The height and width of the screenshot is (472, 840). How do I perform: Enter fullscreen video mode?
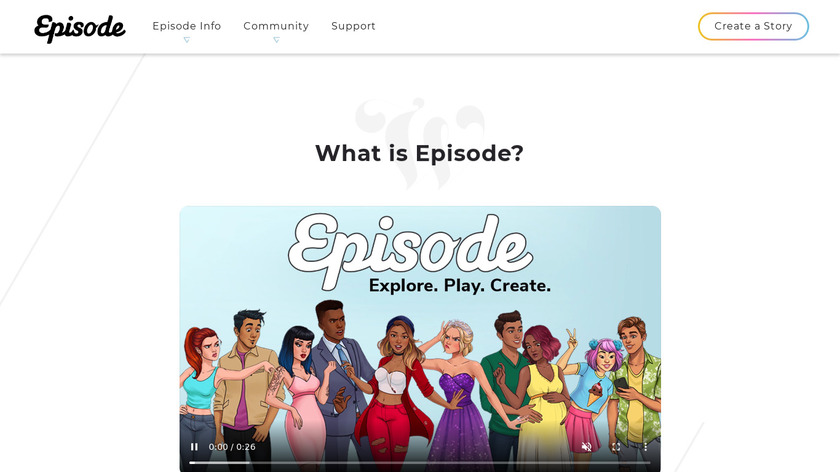click(x=616, y=447)
